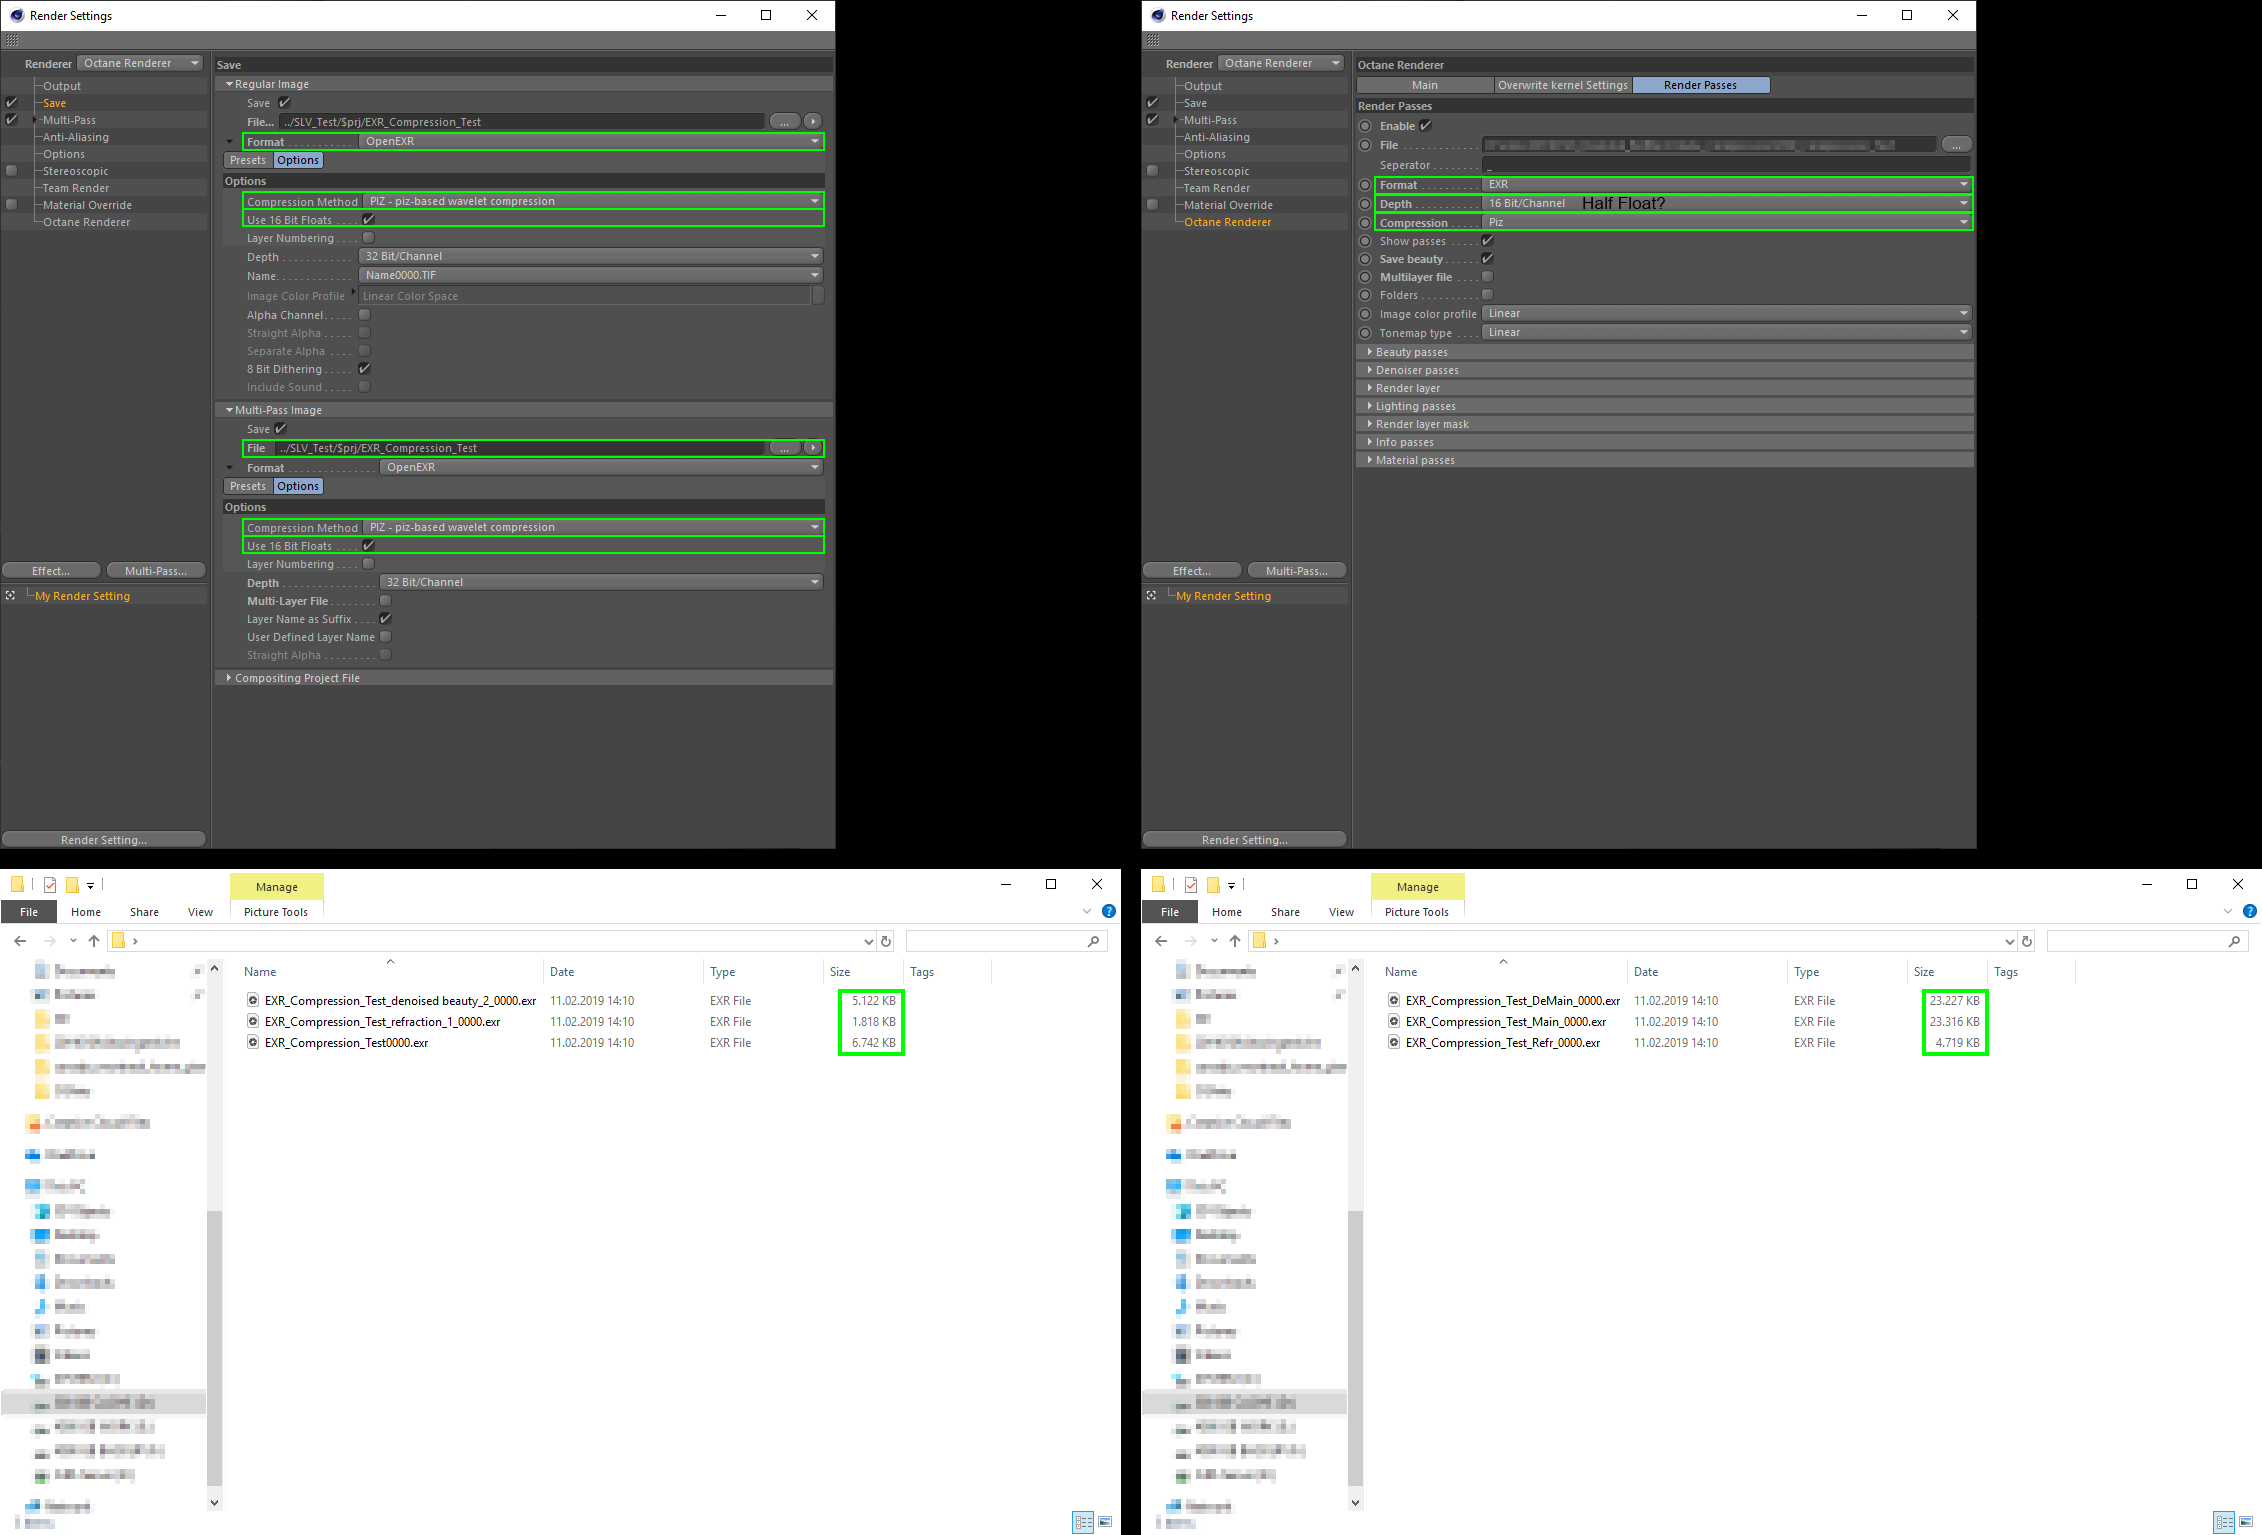Screen dimensions: 2262x1535
Task: Open the Regular Image Compression Method dropdown
Action: click(592, 201)
